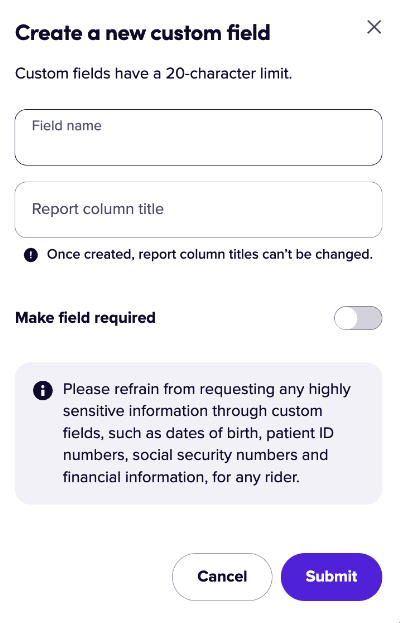The width and height of the screenshot is (400, 623).
Task: Close the custom field dialog with X
Action: point(374,27)
